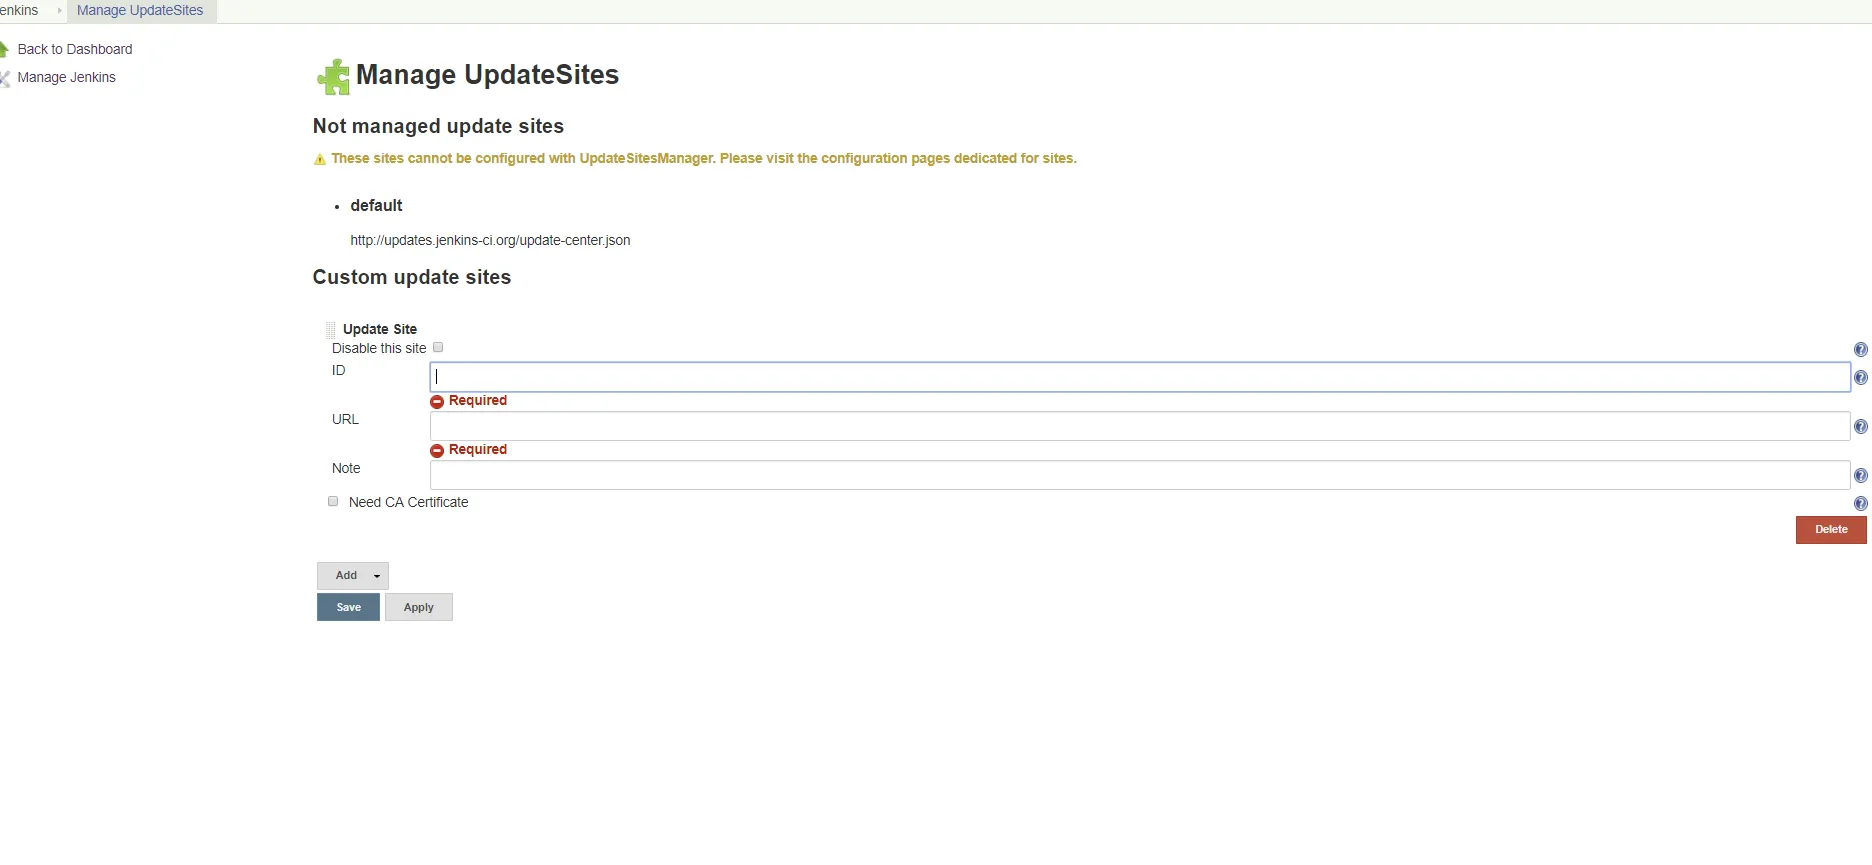1872x865 pixels.
Task: Click the Need CA Certificate label
Action: click(408, 502)
